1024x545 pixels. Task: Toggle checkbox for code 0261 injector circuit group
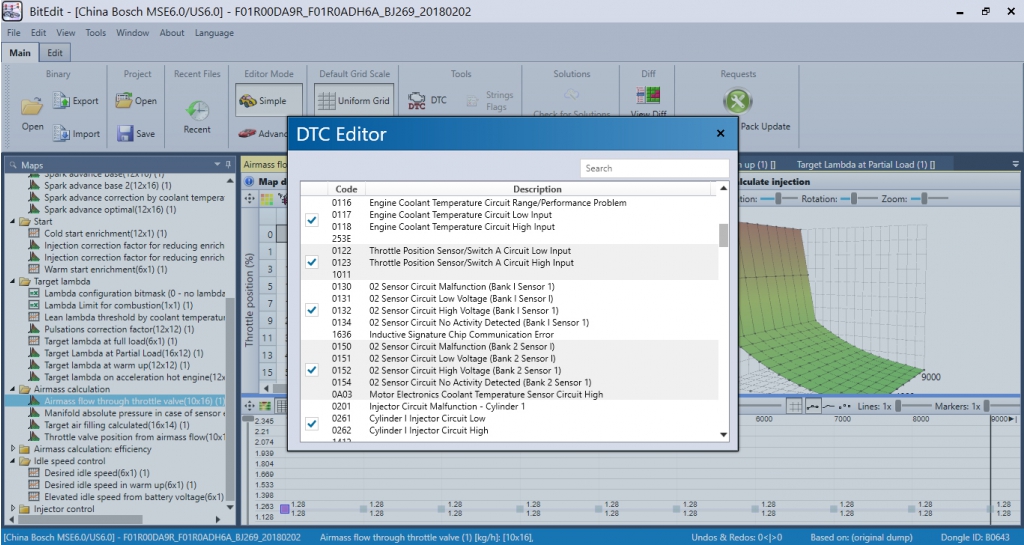point(312,424)
